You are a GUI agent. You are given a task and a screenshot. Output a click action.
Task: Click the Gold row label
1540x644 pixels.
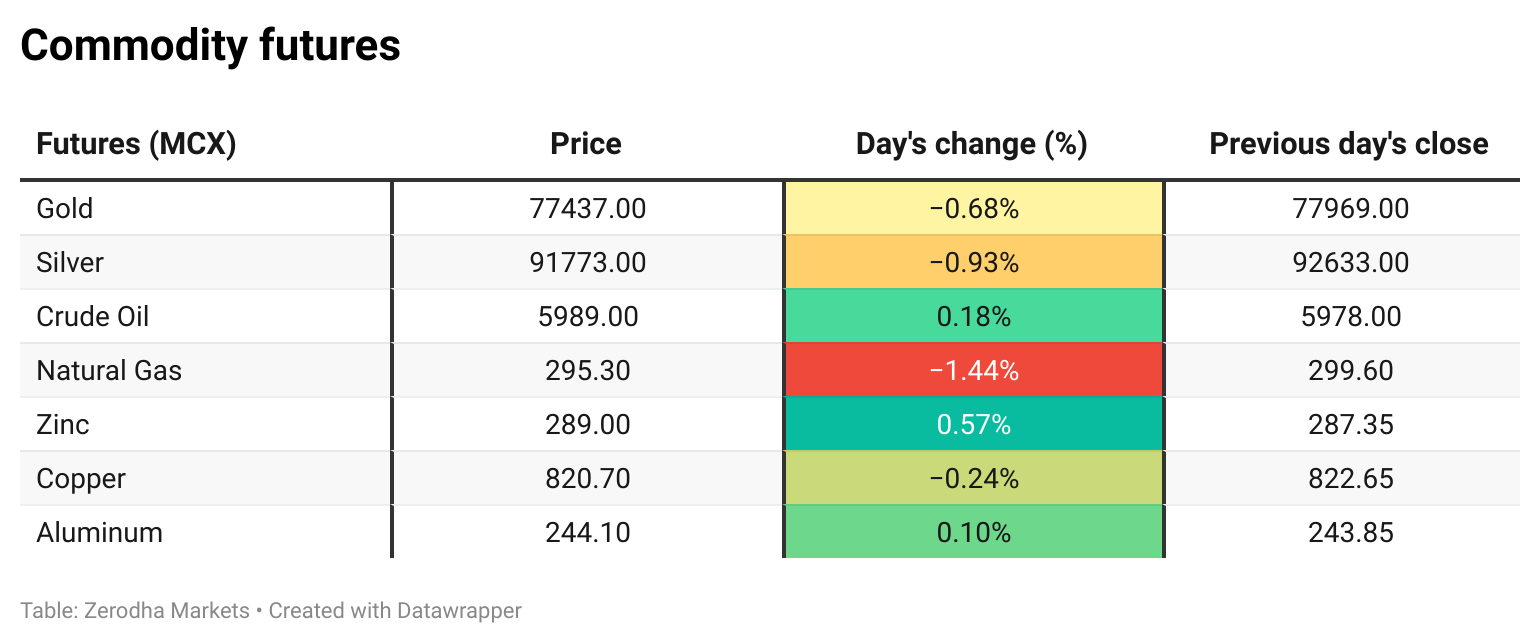point(65,208)
